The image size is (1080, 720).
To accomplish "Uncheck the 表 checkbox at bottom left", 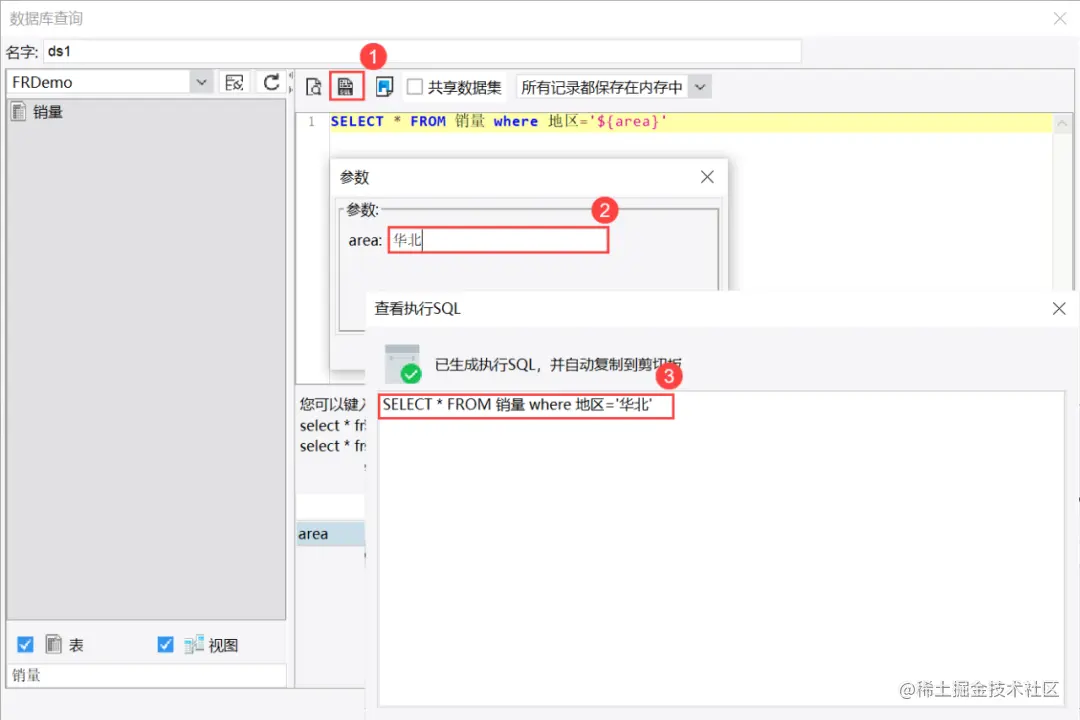I will click(25, 645).
